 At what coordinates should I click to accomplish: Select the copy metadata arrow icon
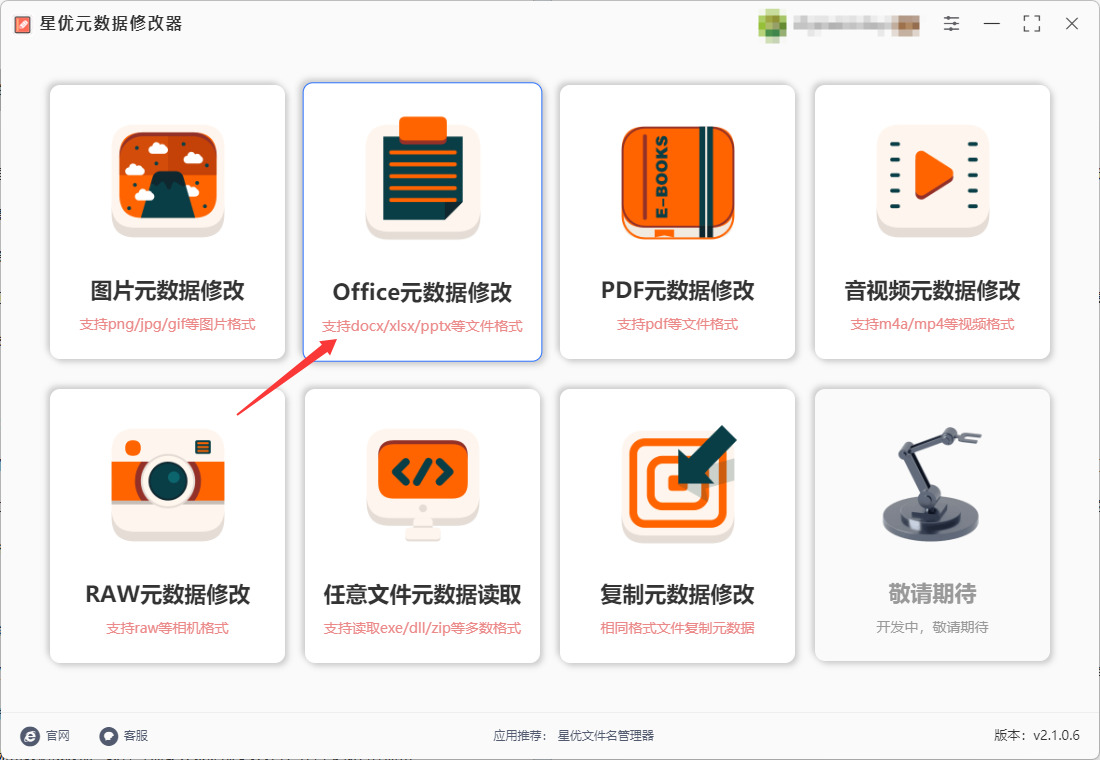[679, 483]
